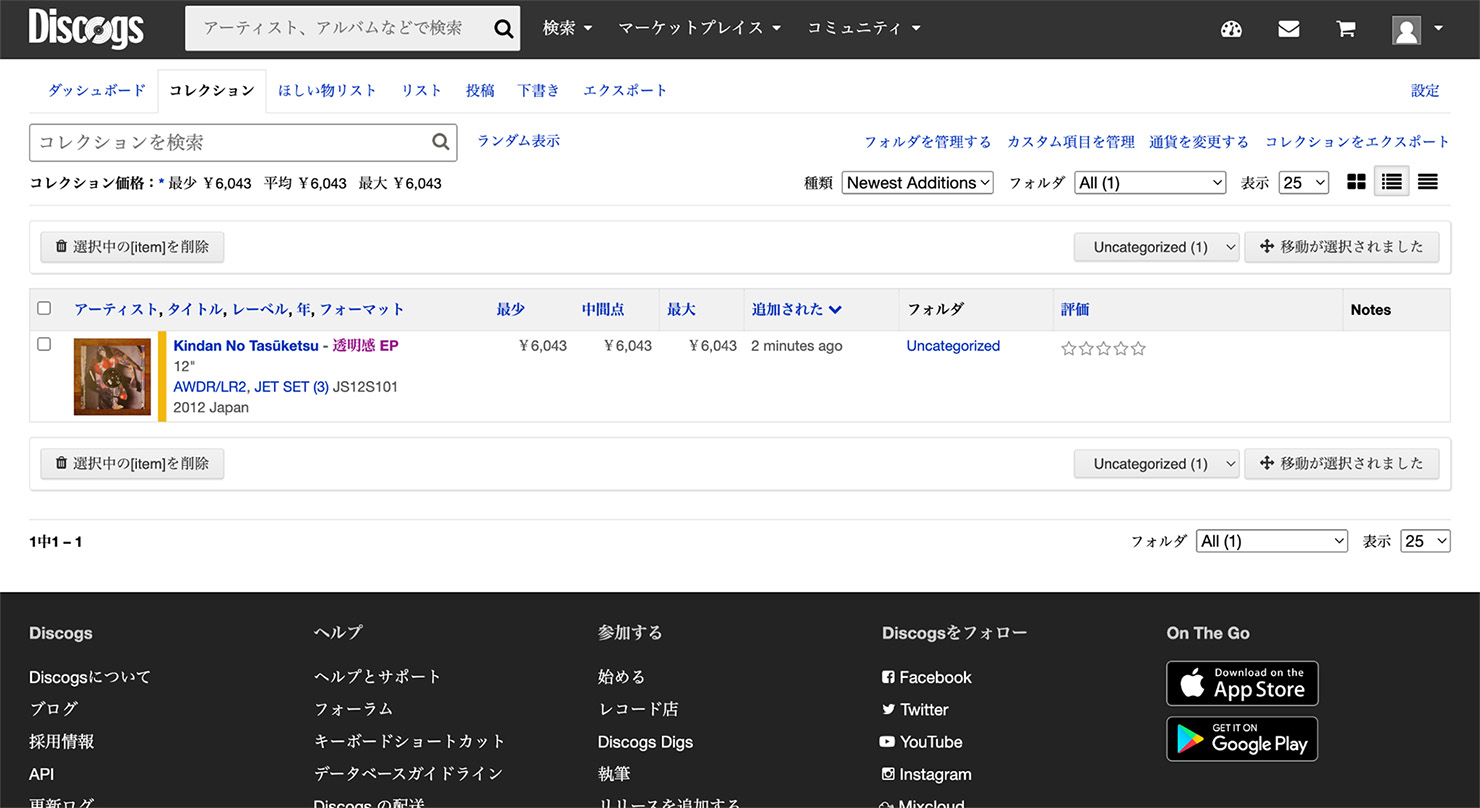Check the select-all checkbox in table header
1480x808 pixels.
point(44,308)
